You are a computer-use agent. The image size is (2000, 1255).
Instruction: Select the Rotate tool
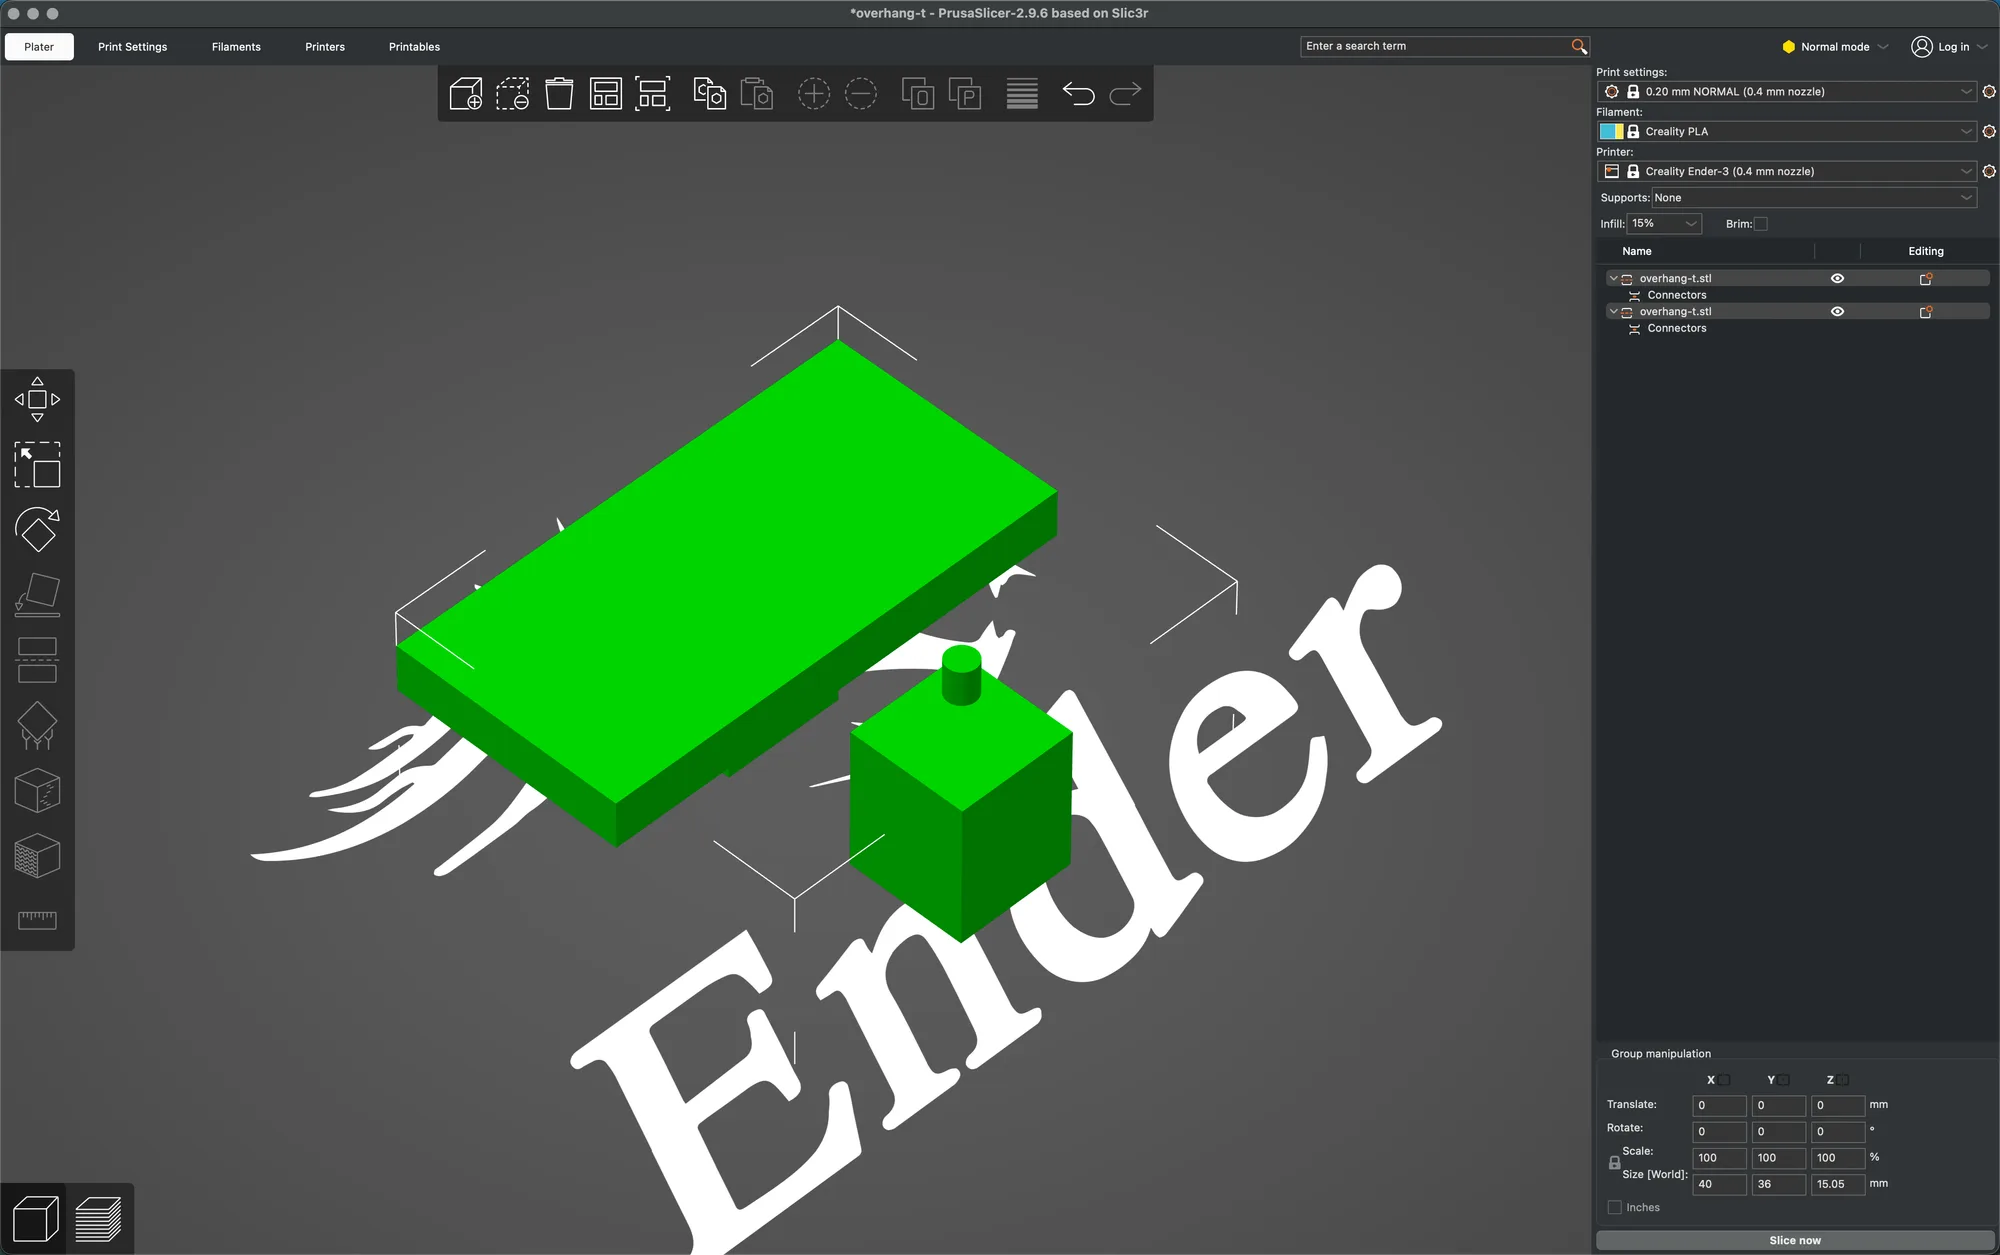coord(37,530)
